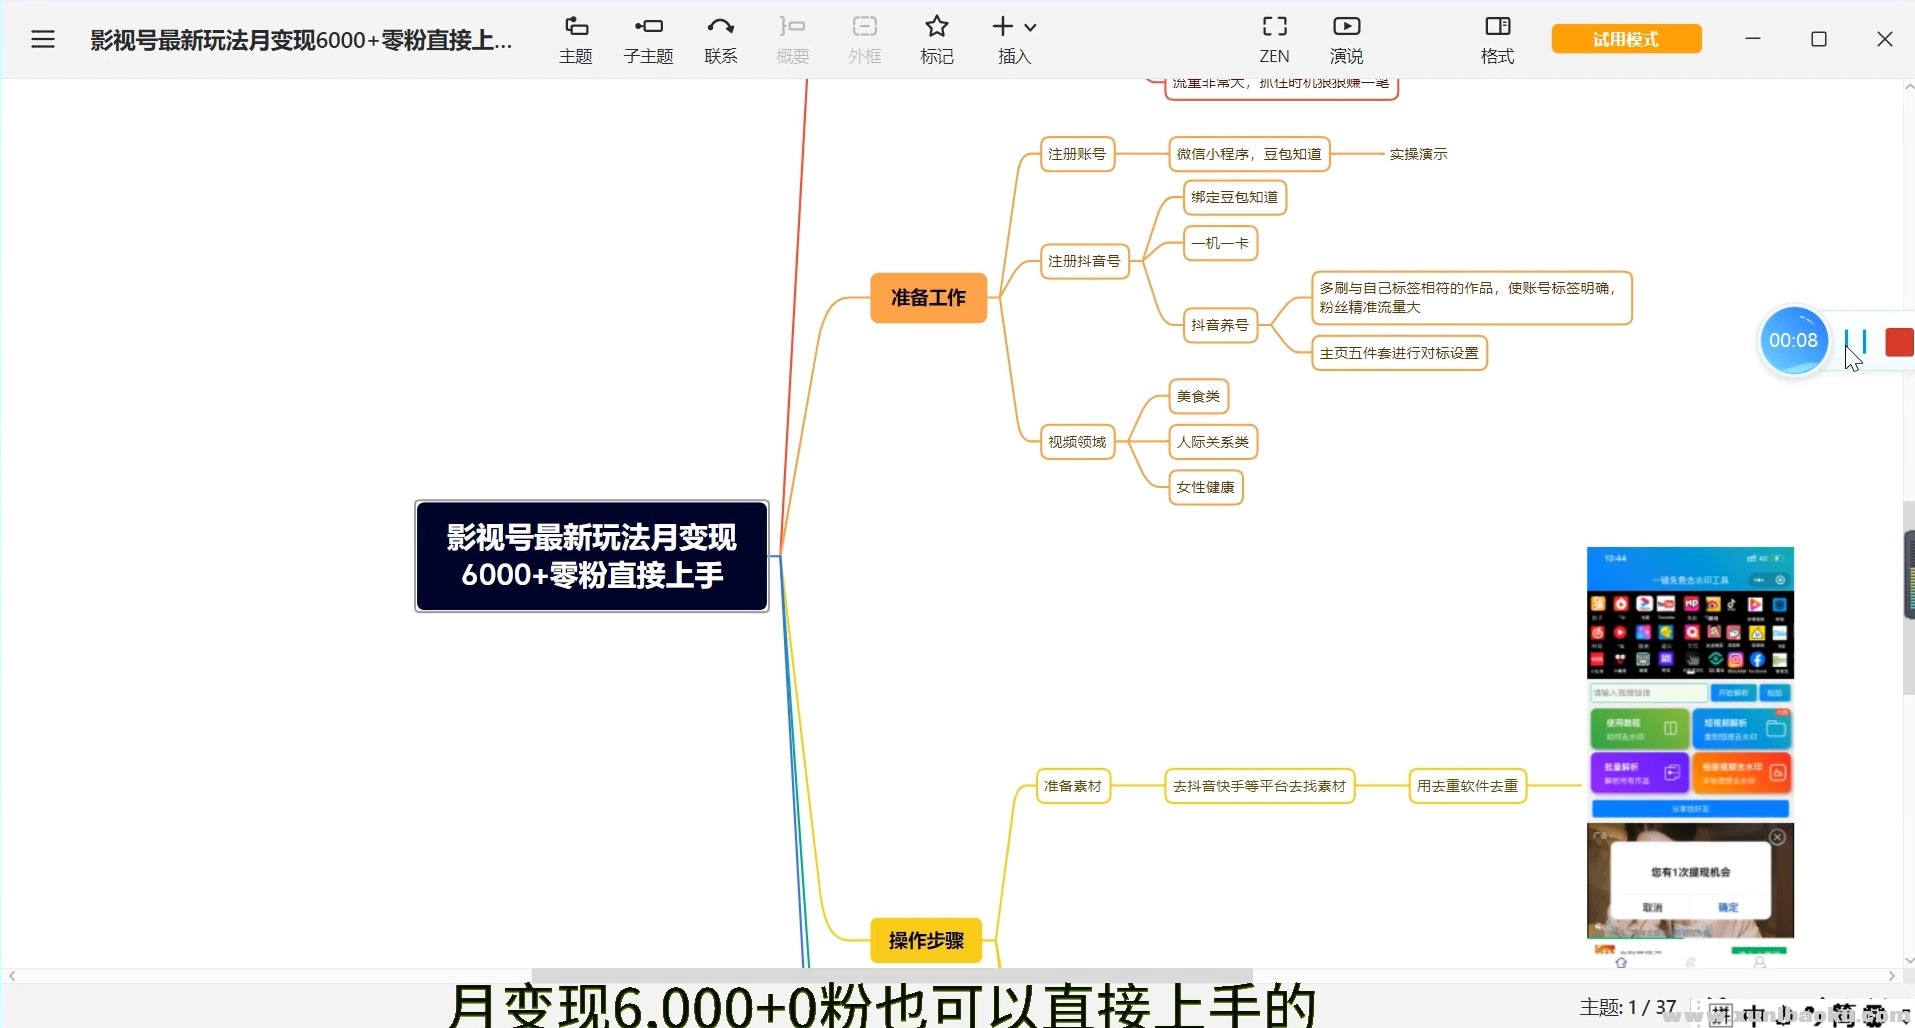The height and width of the screenshot is (1028, 1915).
Task: Select the 主题 (Topic) tool
Action: click(575, 39)
